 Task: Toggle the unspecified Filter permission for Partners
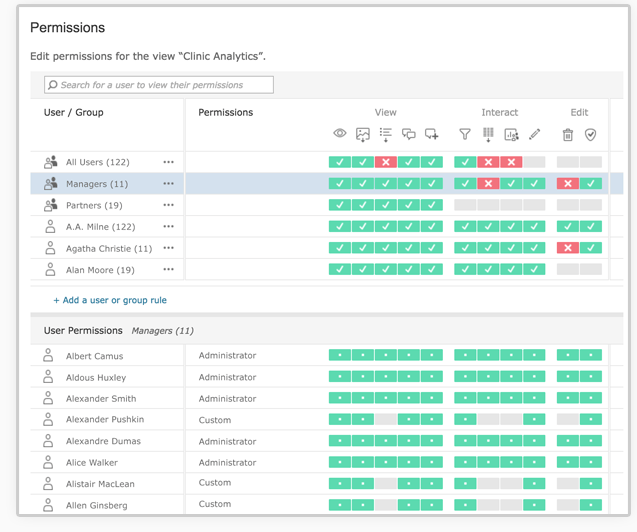[465, 205]
